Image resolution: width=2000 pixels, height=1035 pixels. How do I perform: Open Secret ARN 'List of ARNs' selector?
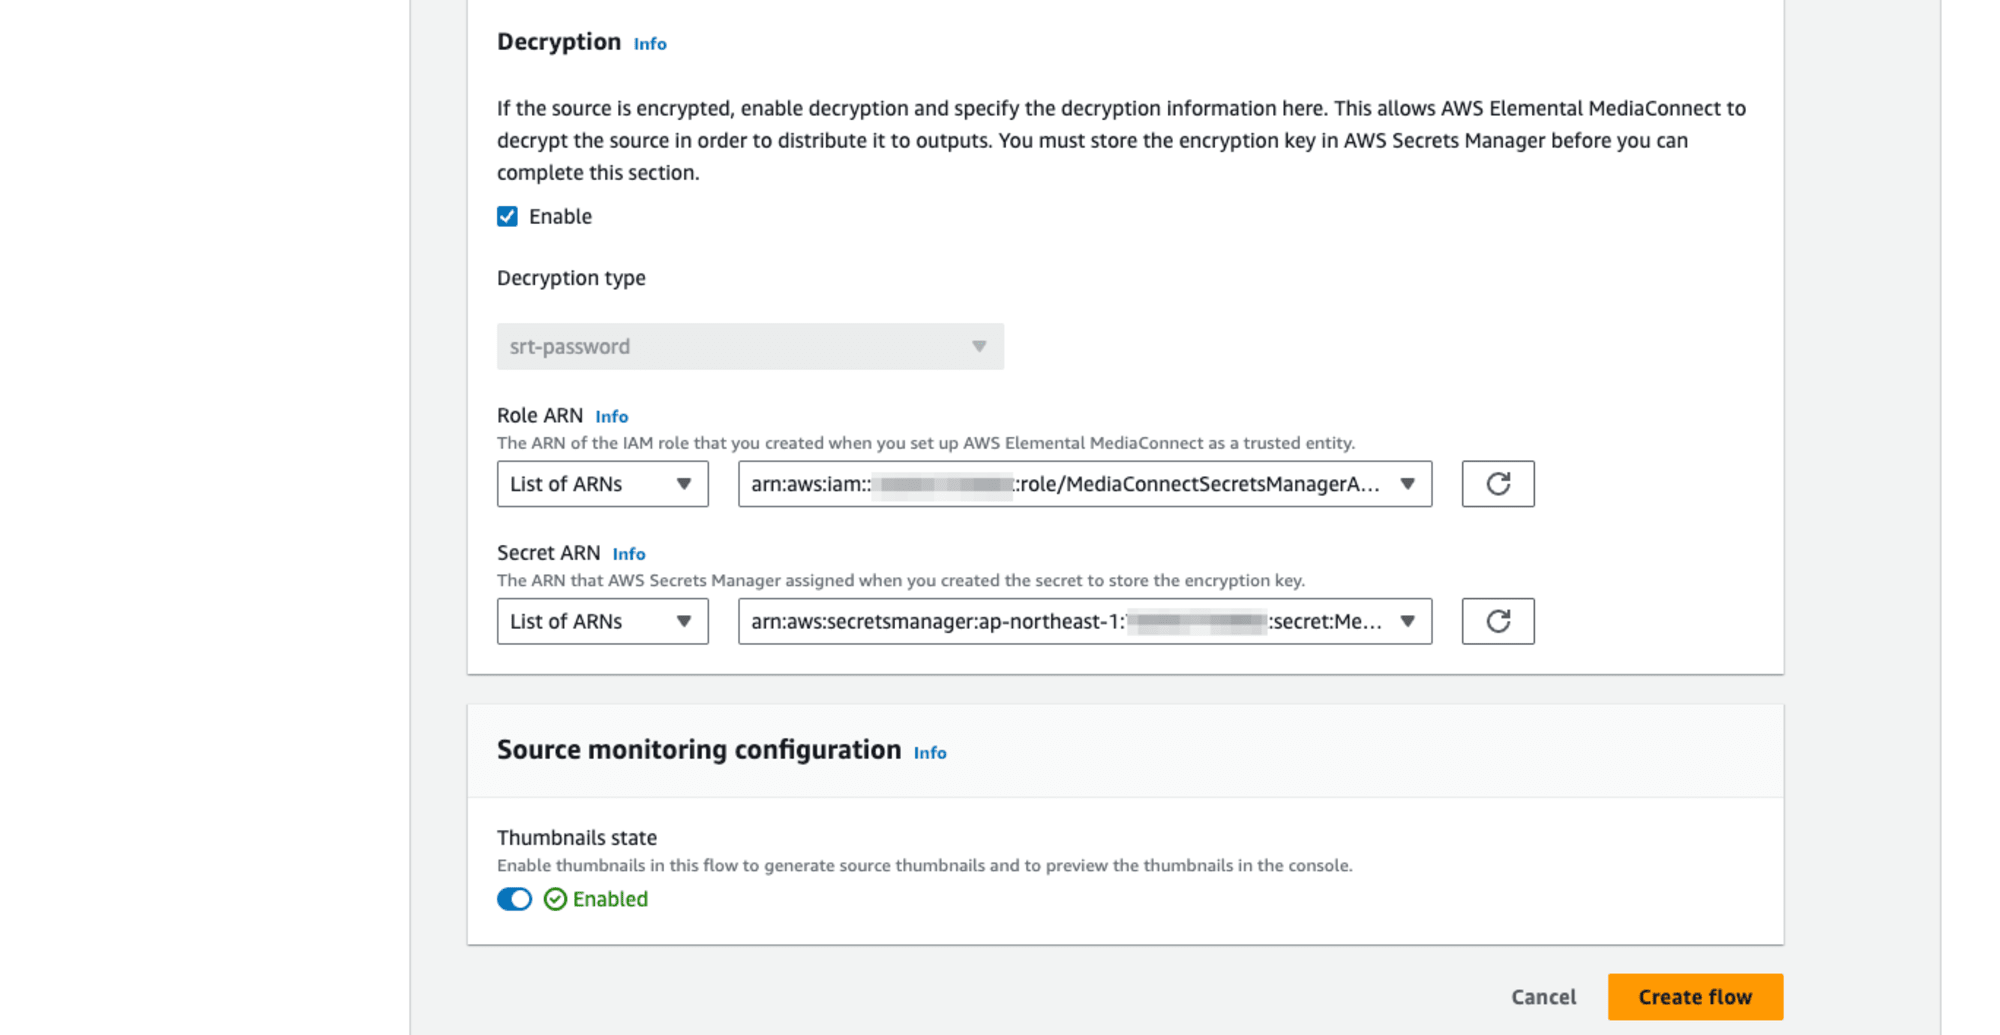[602, 621]
